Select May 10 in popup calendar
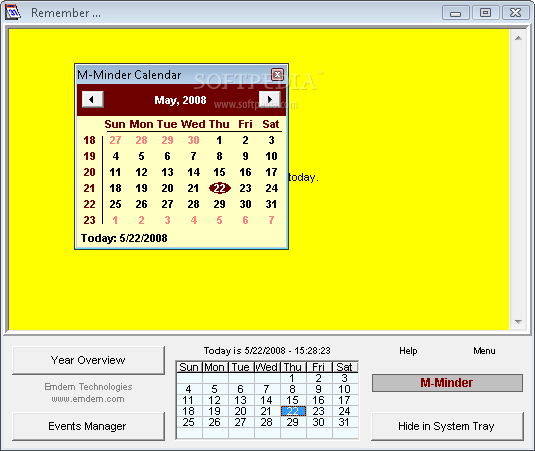The image size is (535, 451). pyautogui.click(x=271, y=156)
